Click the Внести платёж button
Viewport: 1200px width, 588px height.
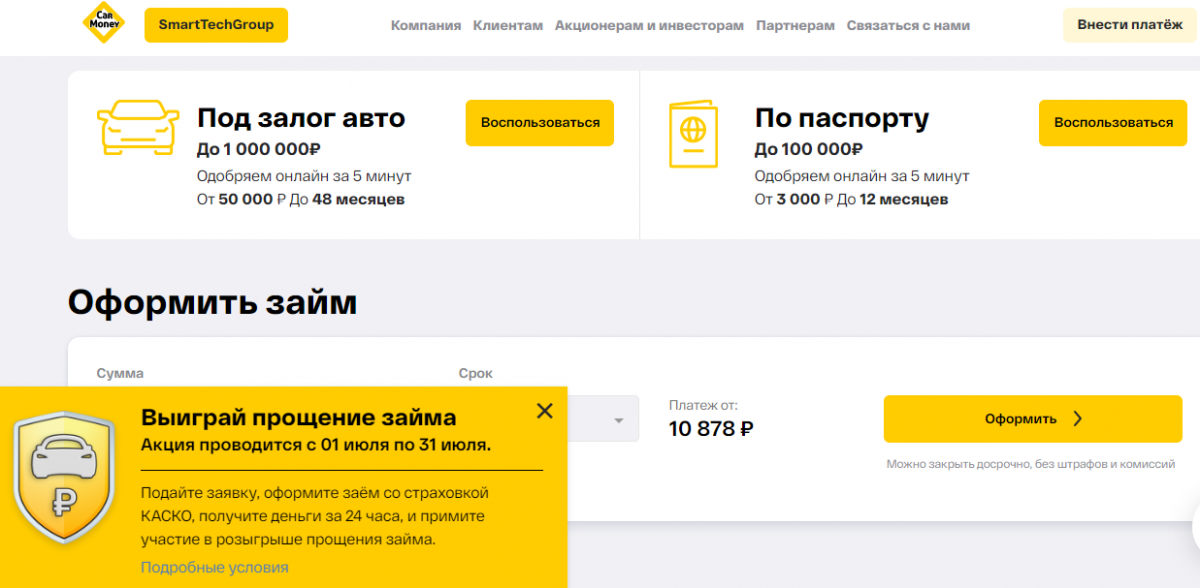(1130, 25)
